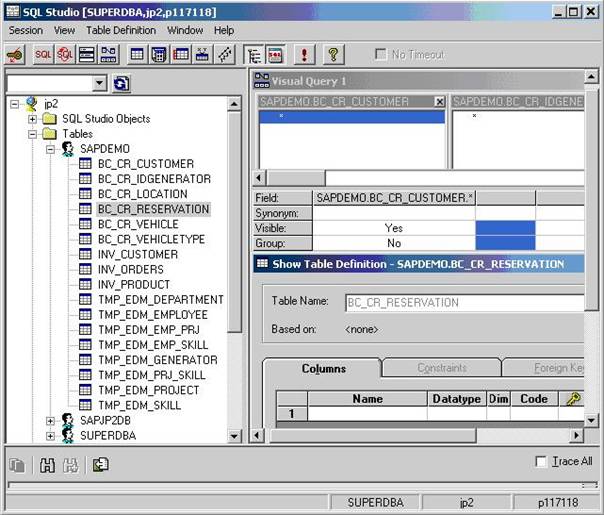604x515 pixels.
Task: Switch to the Constraints tab
Action: (441, 368)
